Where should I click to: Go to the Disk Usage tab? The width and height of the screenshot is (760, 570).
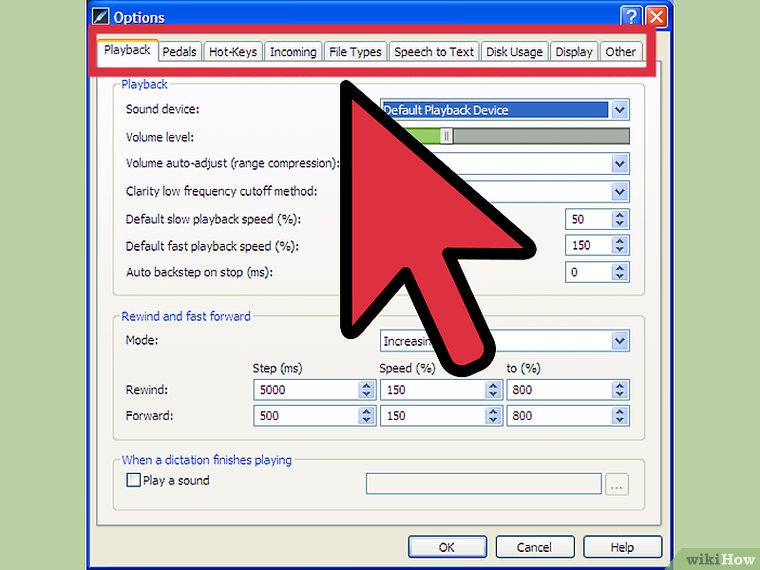click(514, 52)
